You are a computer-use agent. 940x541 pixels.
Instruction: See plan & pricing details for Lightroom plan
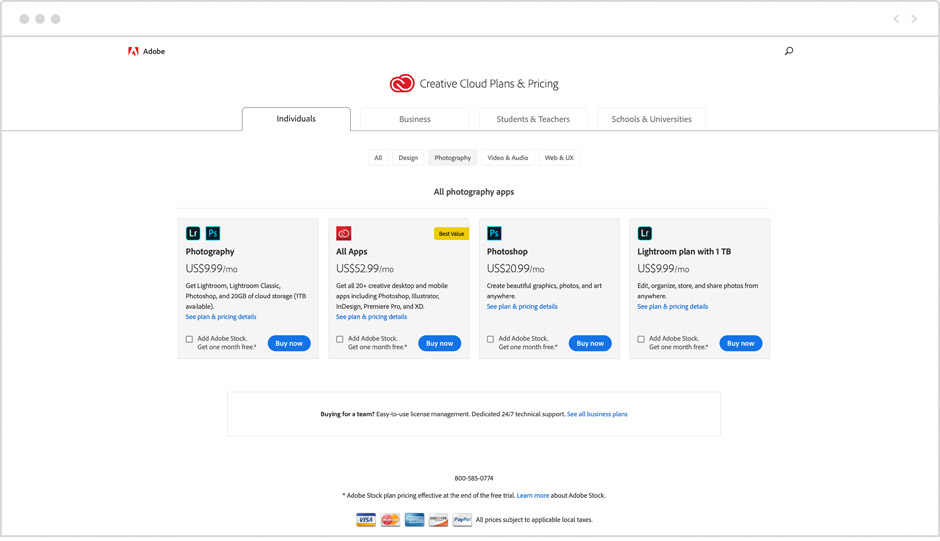(673, 306)
